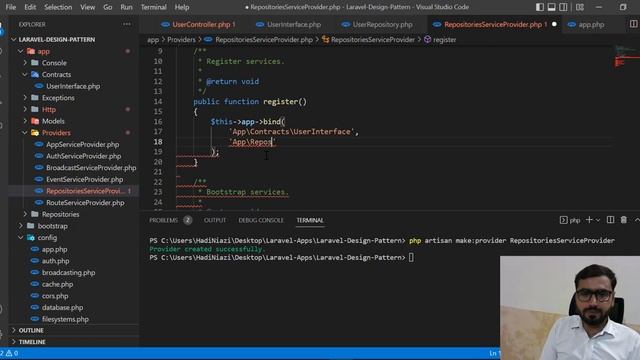The image size is (640, 360).
Task: Toggle primary sidebar layout icon
Action: 540,7
